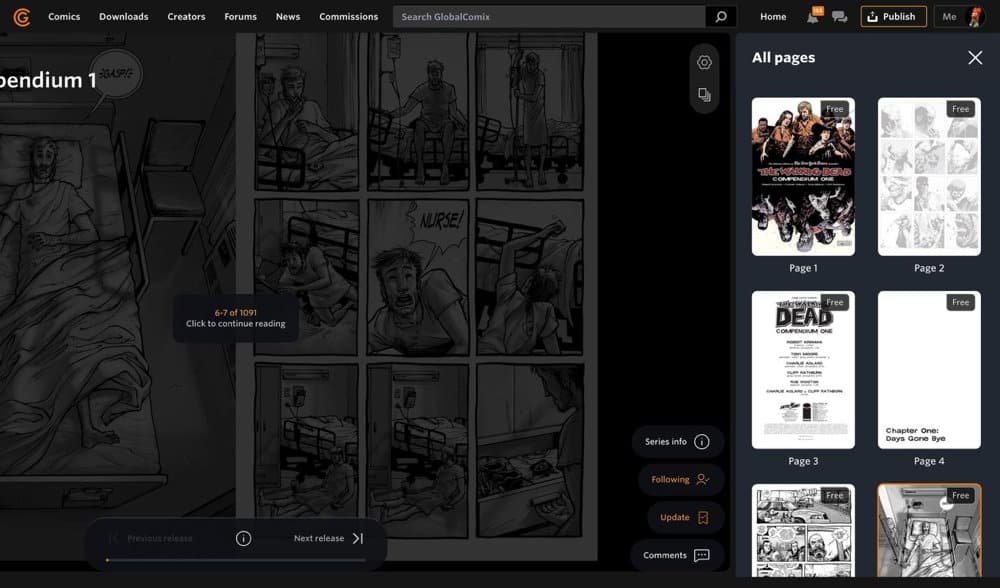Image resolution: width=1000 pixels, height=588 pixels.
Task: Open the Me account menu
Action: (960, 17)
